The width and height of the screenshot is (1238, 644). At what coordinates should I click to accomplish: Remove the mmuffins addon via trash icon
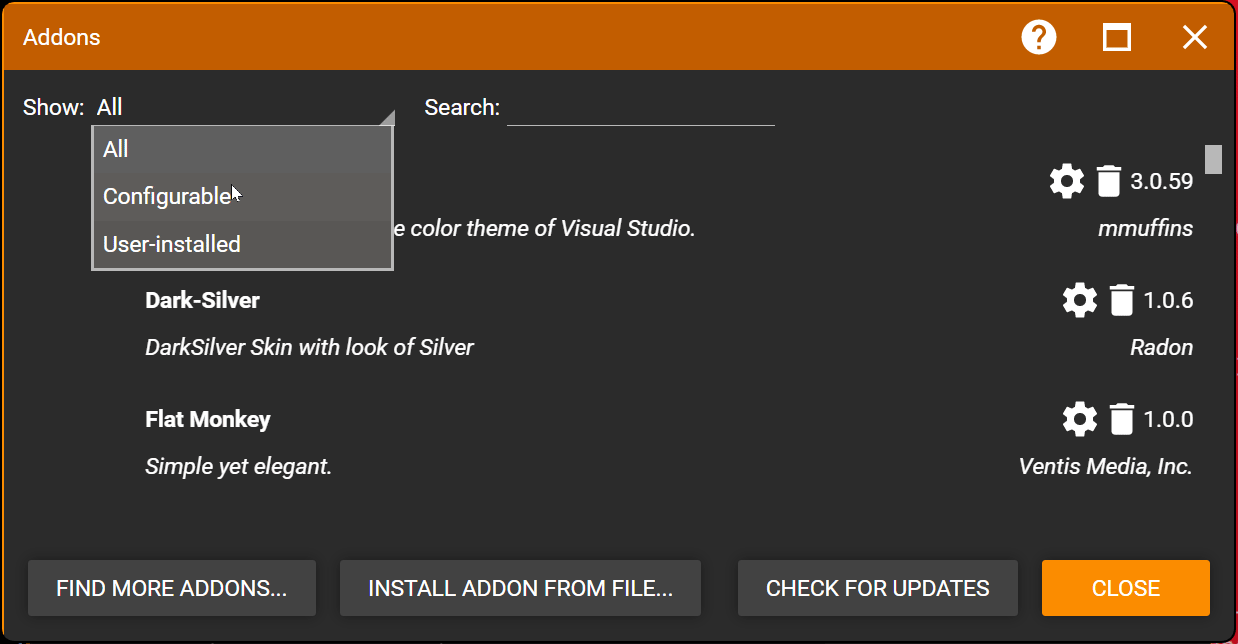click(1109, 181)
